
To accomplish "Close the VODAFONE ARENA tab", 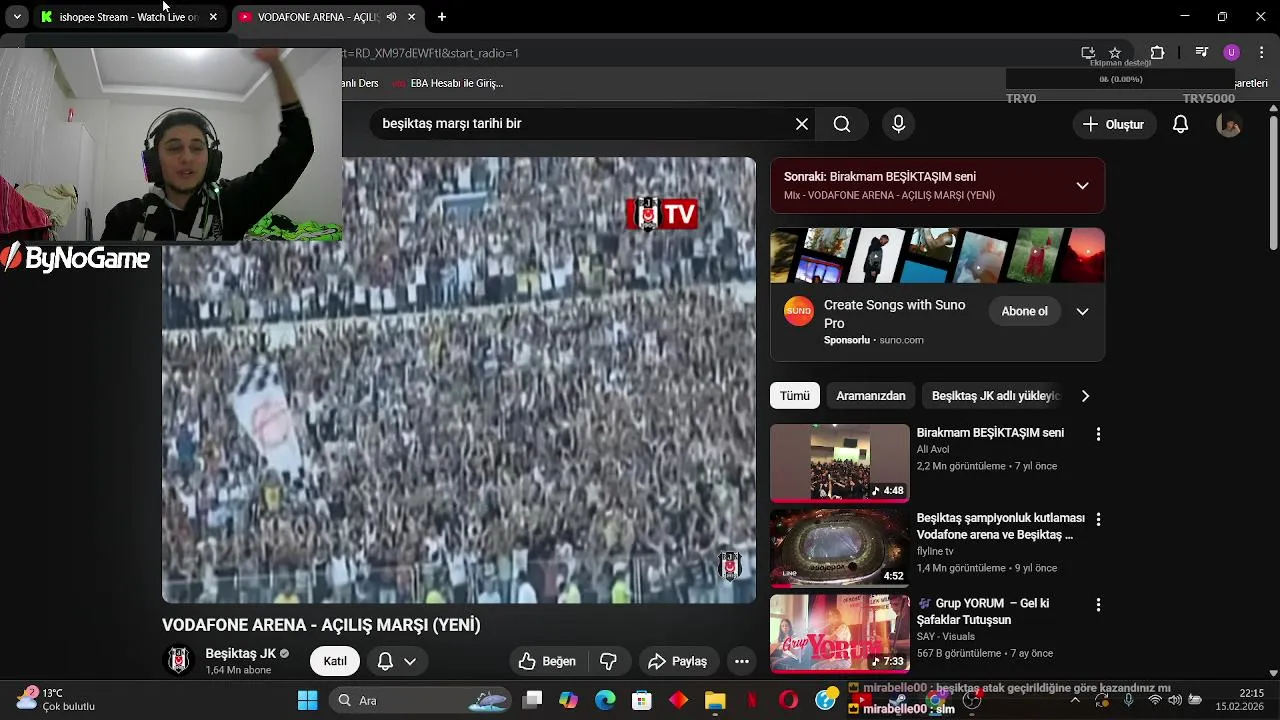I will (x=411, y=17).
